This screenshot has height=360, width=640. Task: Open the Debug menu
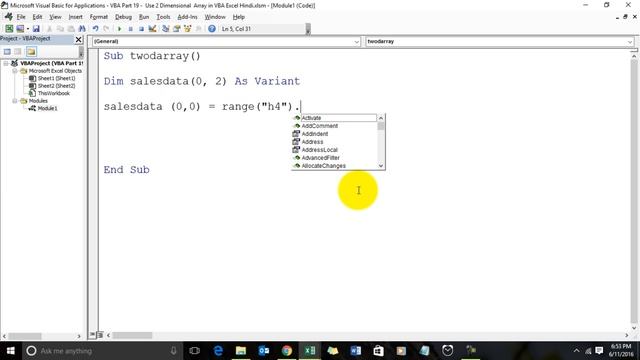click(123, 17)
